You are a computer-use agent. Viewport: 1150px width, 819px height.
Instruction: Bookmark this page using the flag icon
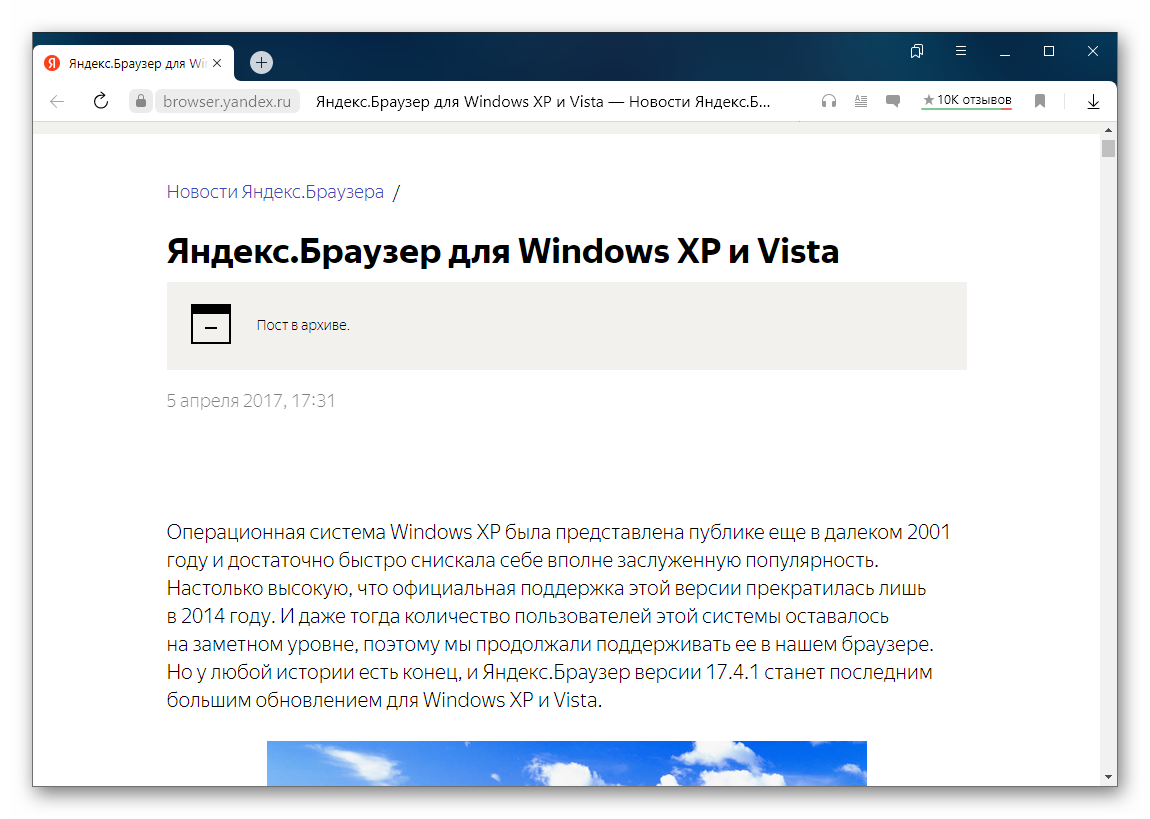coord(1040,101)
